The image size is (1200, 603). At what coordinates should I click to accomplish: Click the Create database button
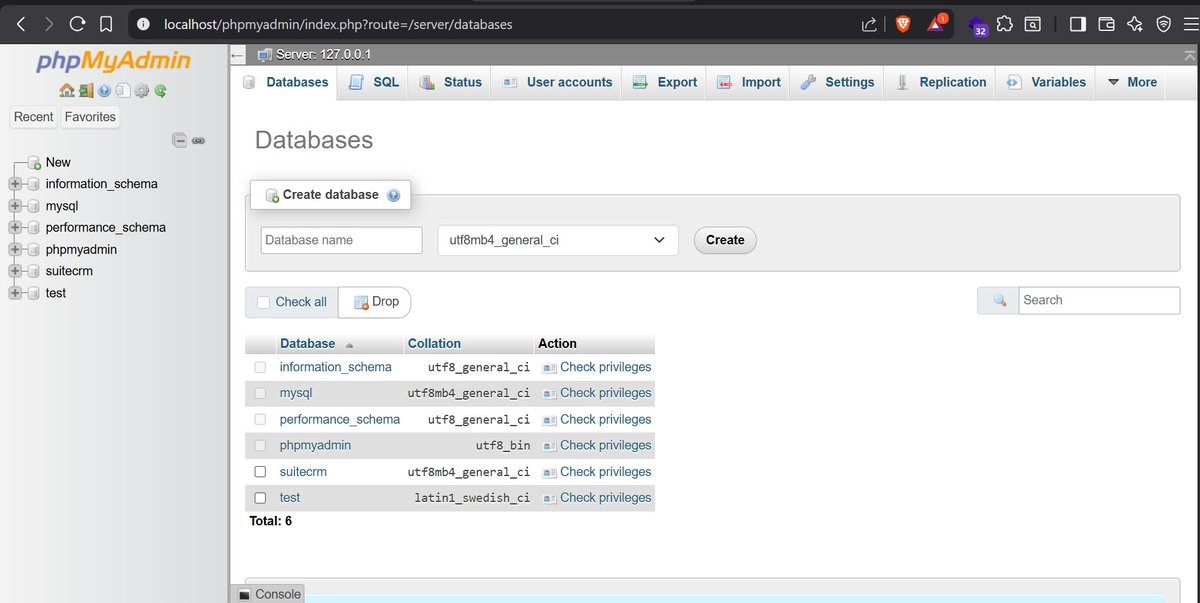pyautogui.click(x=725, y=240)
